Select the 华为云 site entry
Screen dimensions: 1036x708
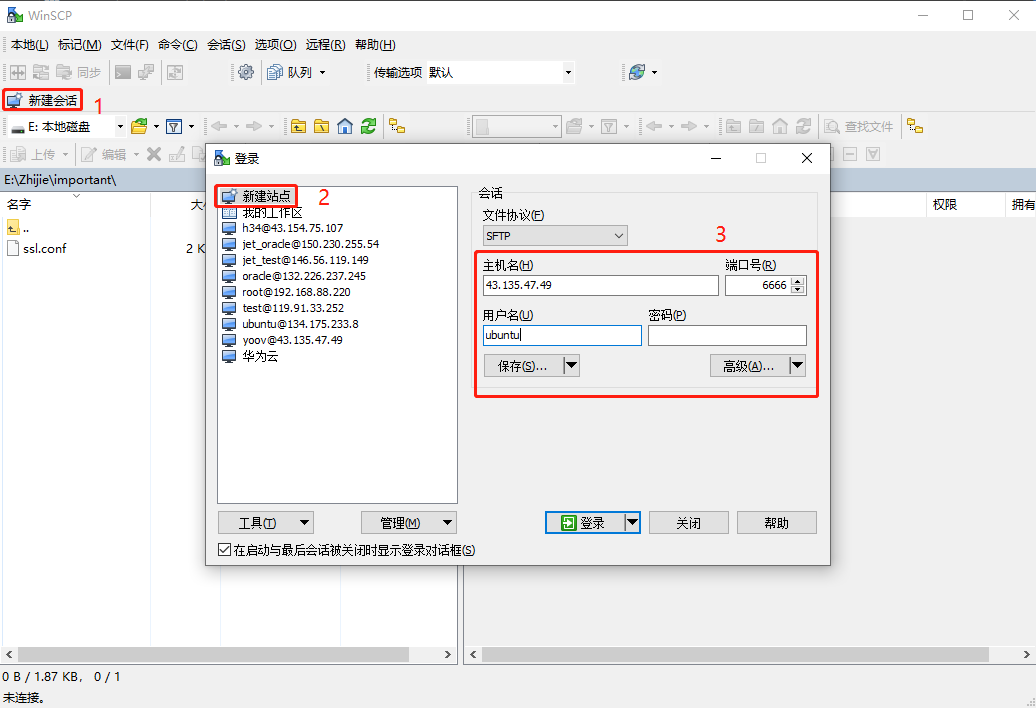tap(260, 356)
